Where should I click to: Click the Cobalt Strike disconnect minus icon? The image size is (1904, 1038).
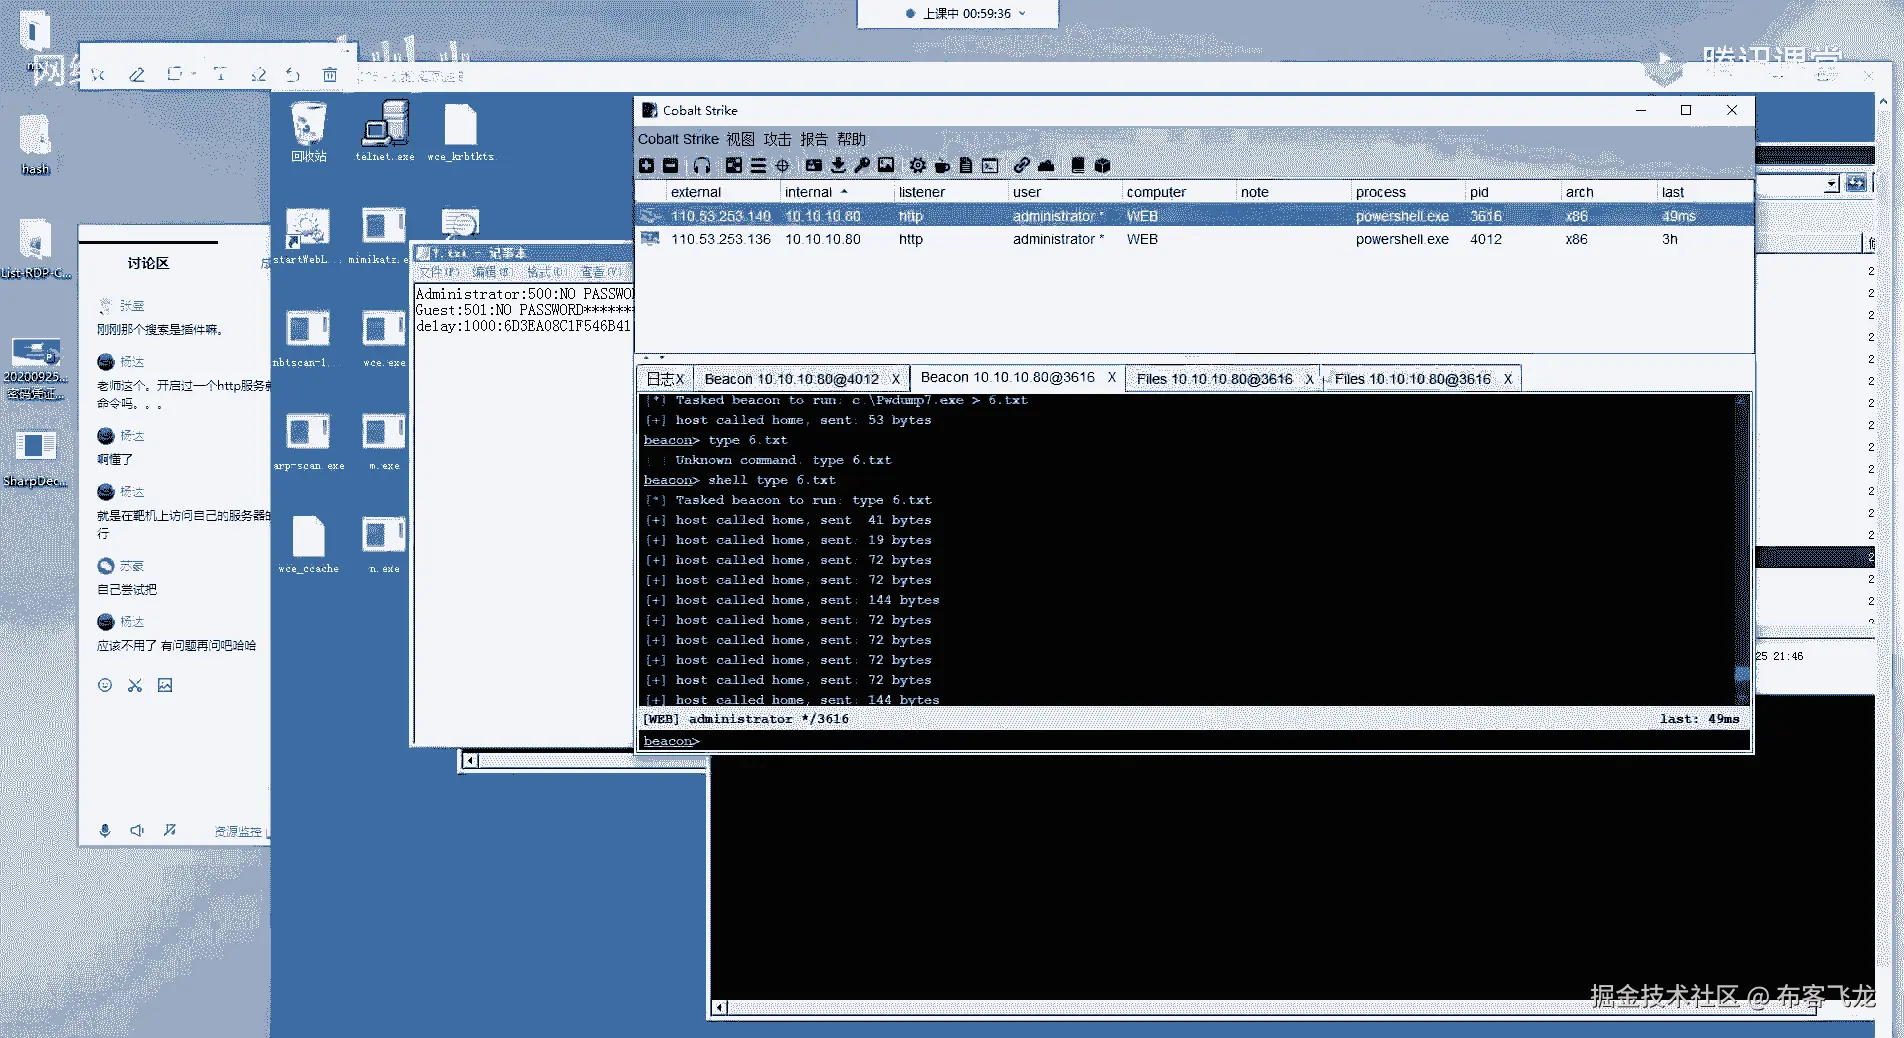point(671,165)
